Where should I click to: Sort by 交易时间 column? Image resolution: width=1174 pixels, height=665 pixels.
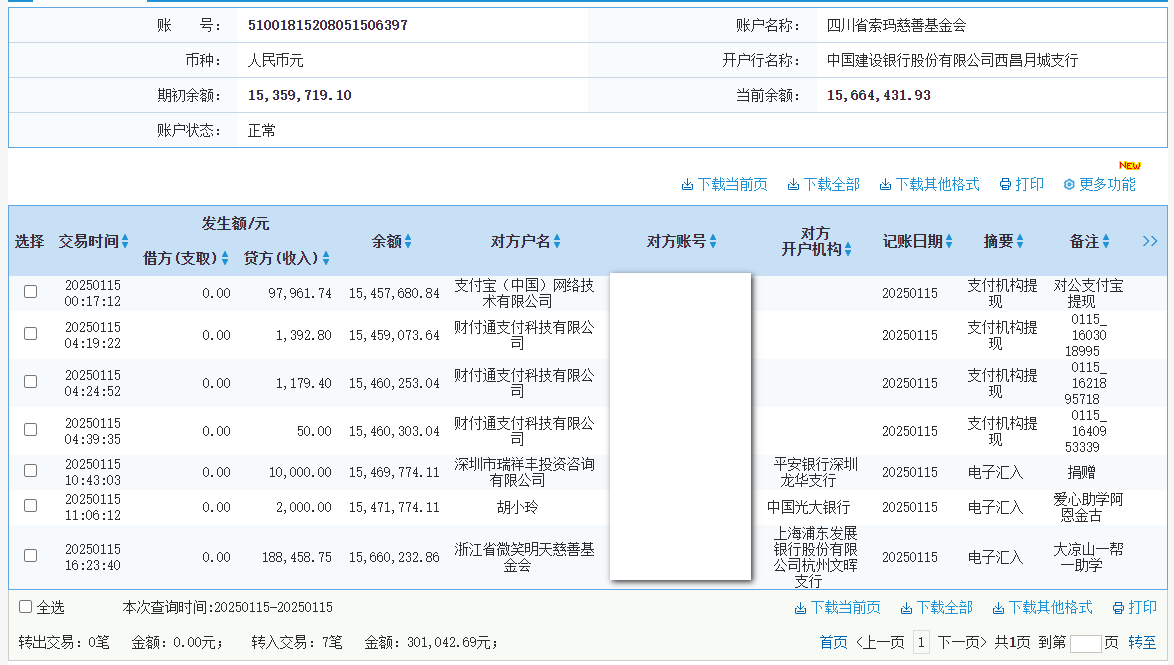pyautogui.click(x=125, y=241)
